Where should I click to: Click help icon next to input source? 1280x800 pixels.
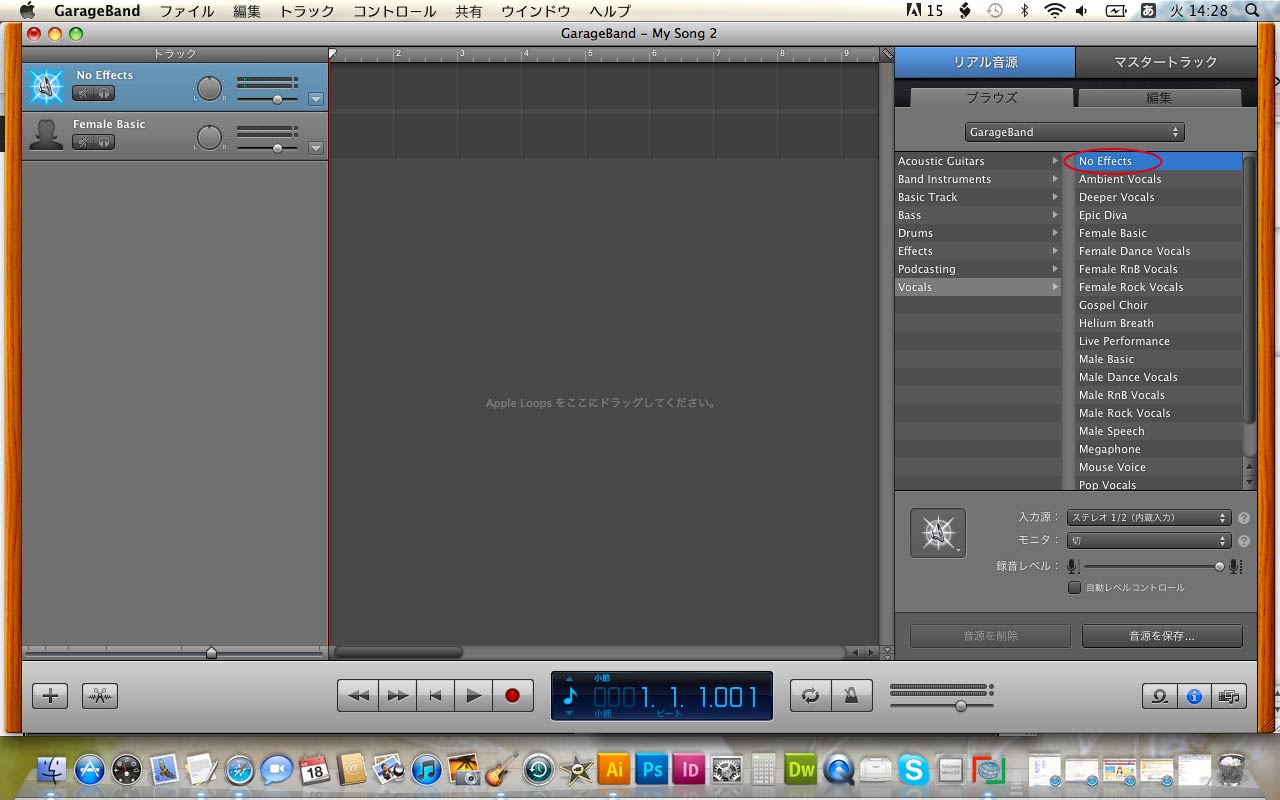1244,518
